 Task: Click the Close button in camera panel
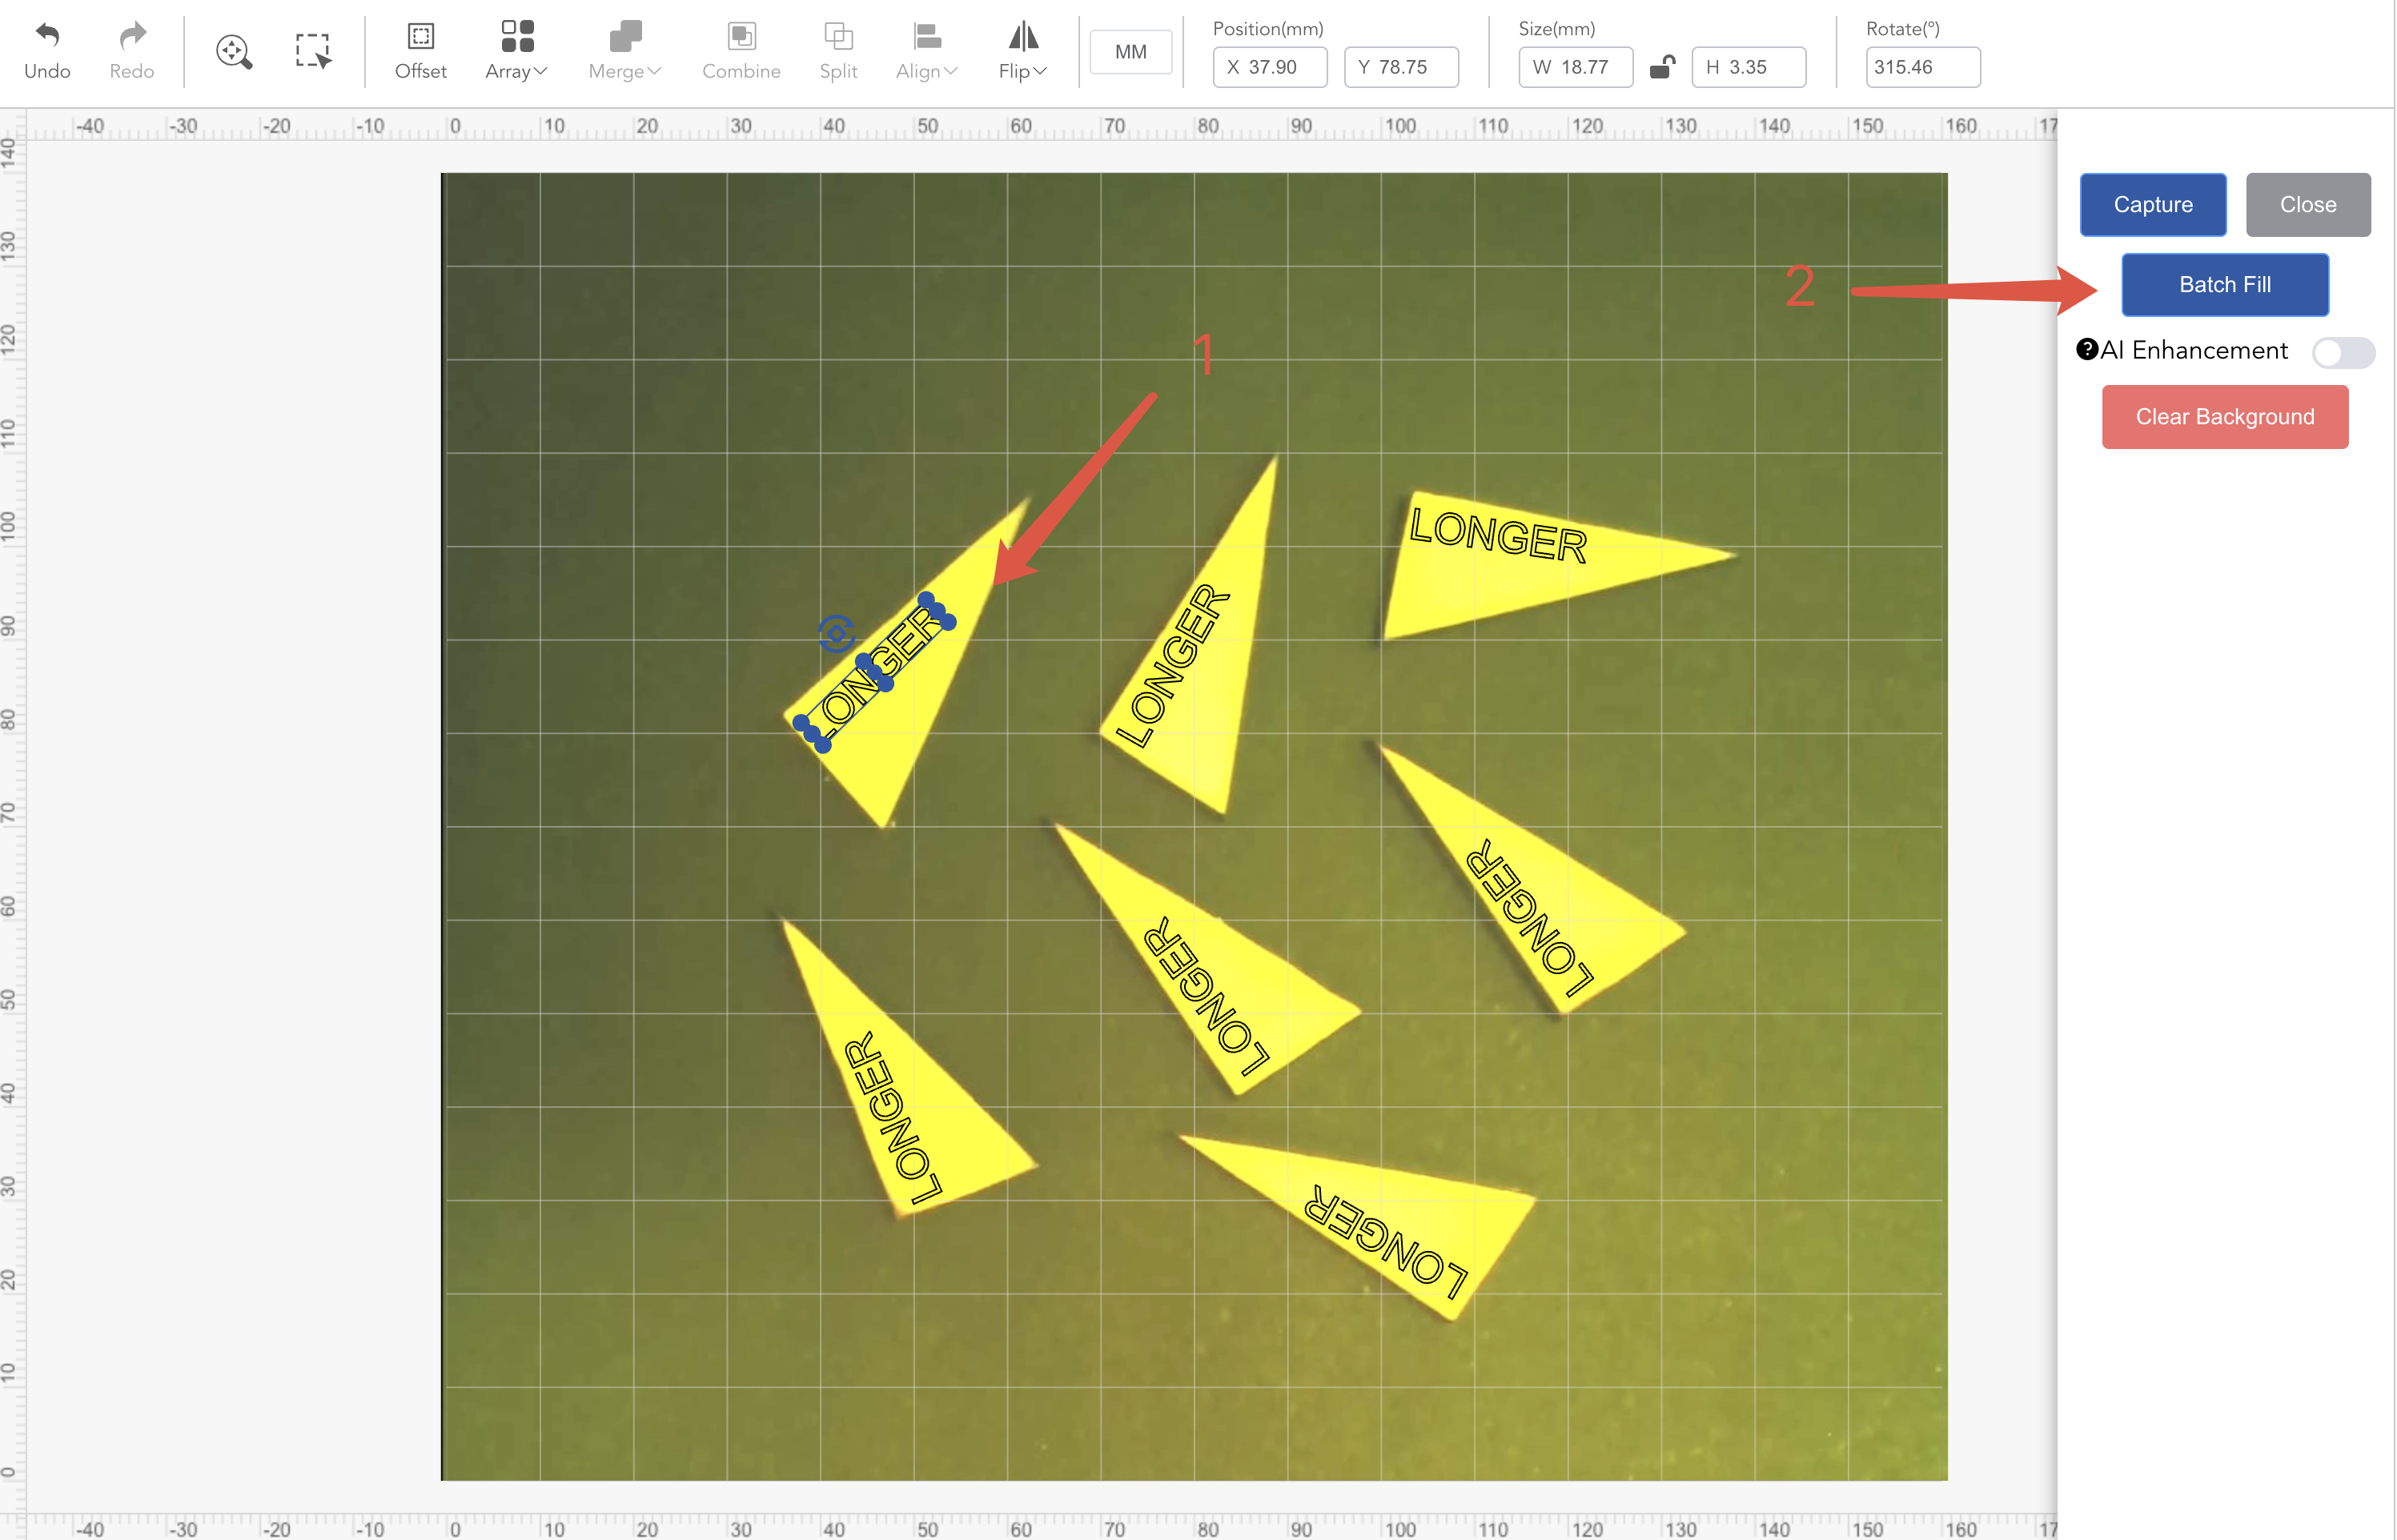coord(2307,205)
